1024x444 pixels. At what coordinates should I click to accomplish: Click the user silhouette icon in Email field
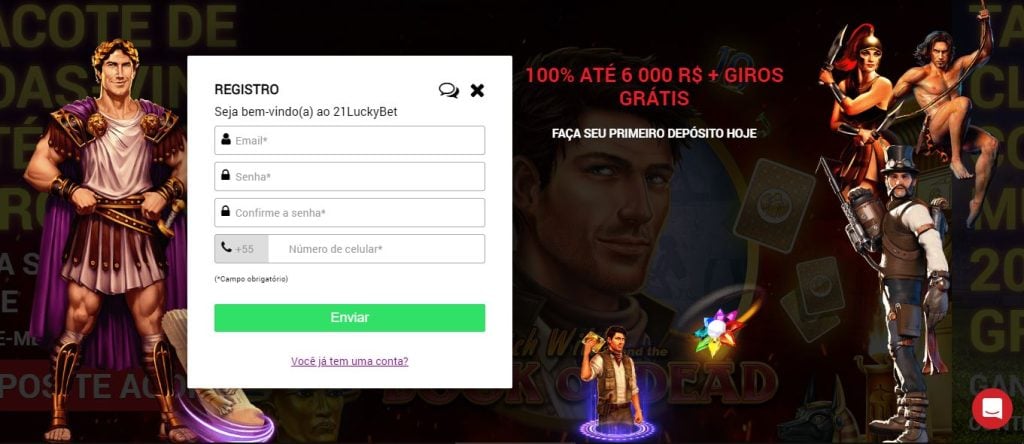tap(225, 139)
